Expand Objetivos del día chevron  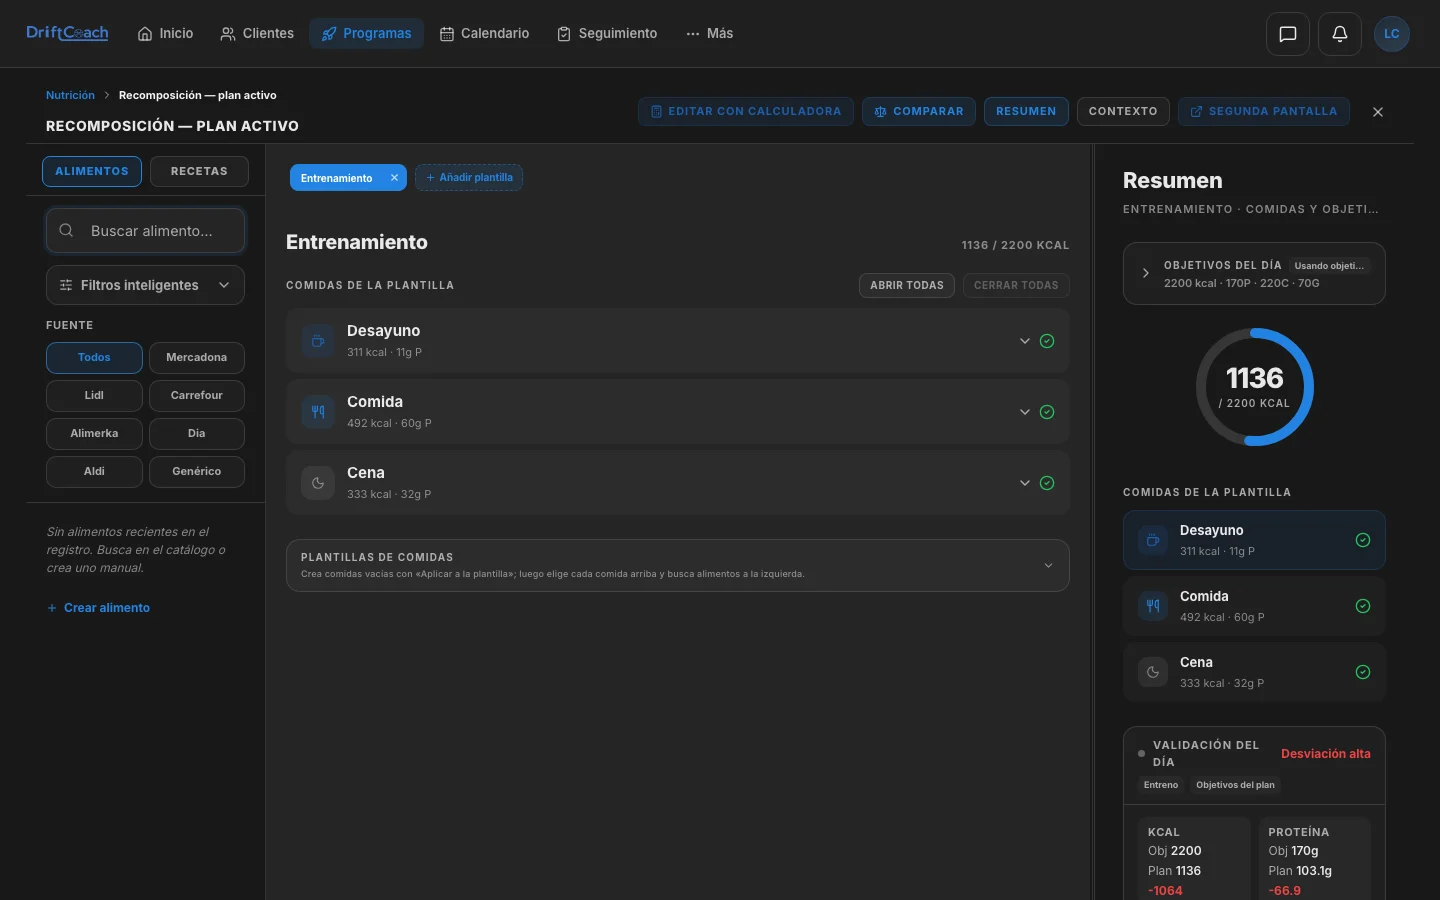click(x=1146, y=273)
